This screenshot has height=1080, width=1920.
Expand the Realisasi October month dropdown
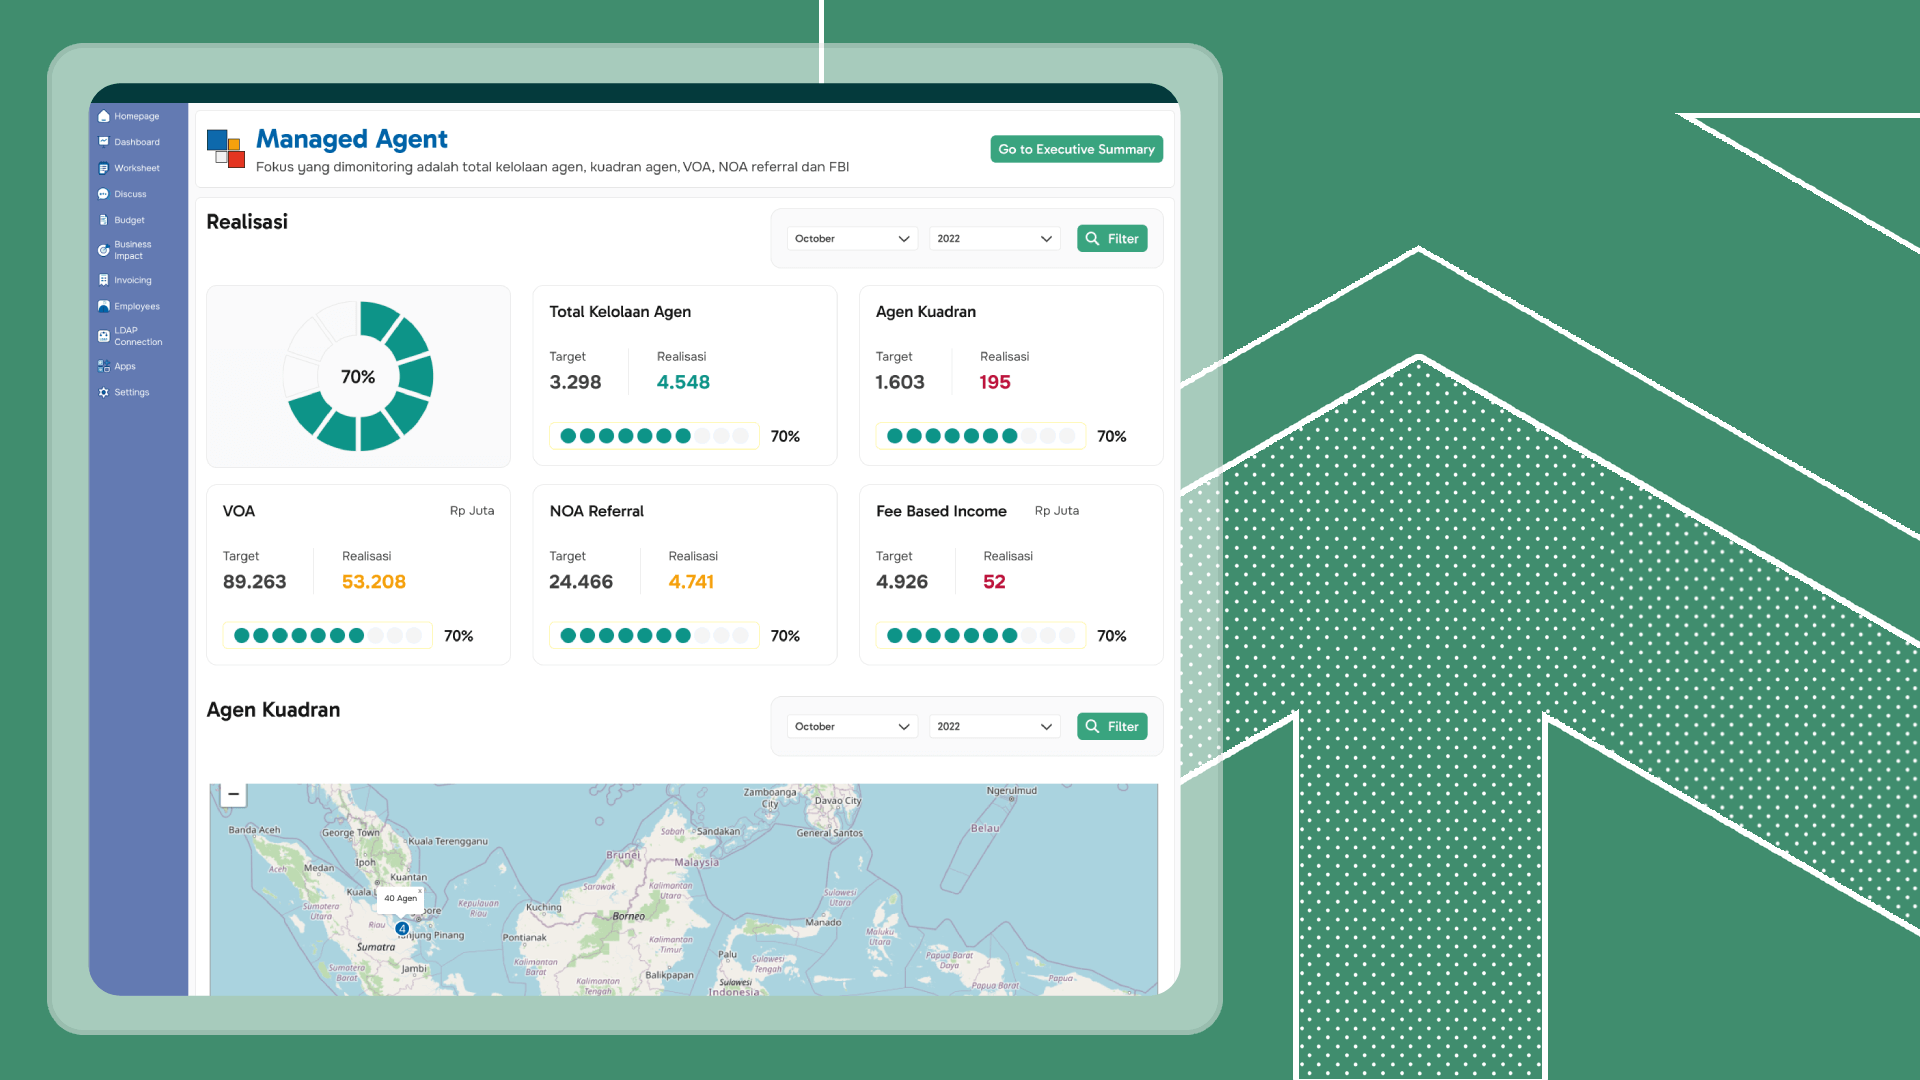pos(851,239)
